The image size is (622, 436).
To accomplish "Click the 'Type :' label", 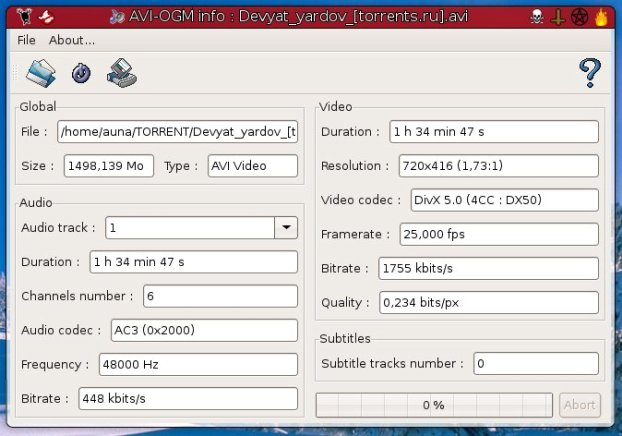I will [x=181, y=166].
